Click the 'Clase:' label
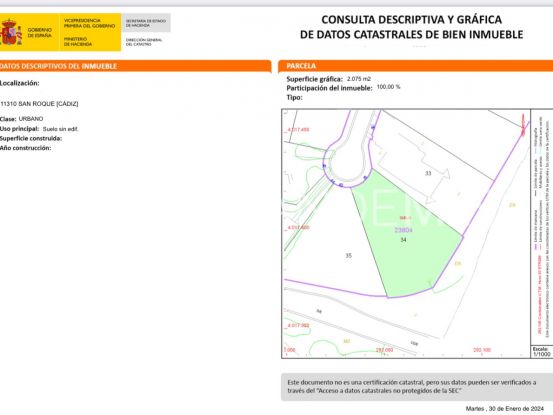Screen dimensions: 553x415 click(x=8, y=119)
